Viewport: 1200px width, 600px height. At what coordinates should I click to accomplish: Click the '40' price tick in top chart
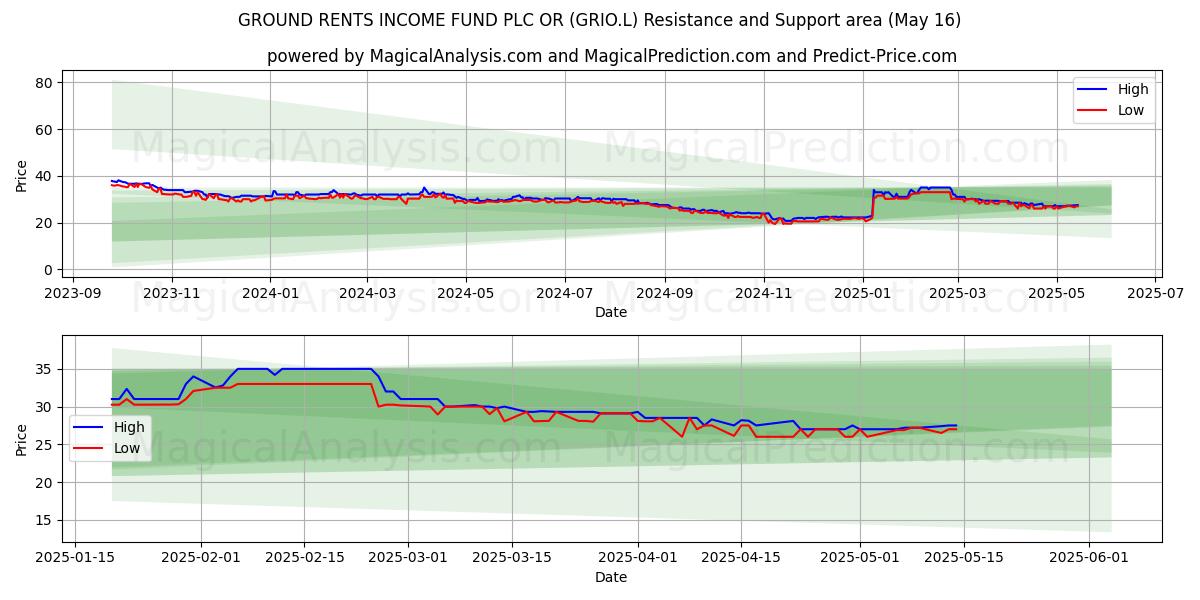click(x=45, y=177)
